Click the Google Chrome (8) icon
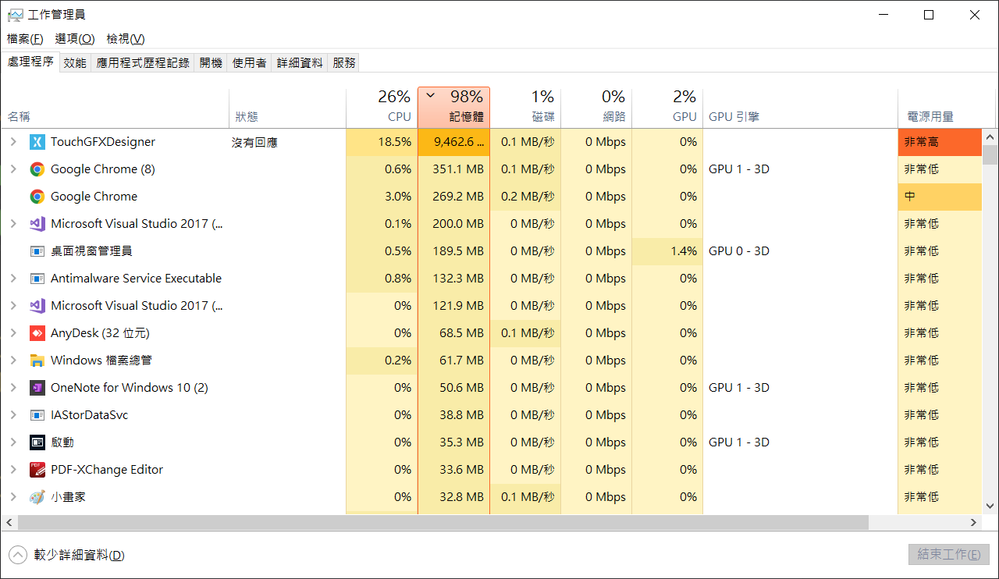Image resolution: width=999 pixels, height=579 pixels. 37,169
